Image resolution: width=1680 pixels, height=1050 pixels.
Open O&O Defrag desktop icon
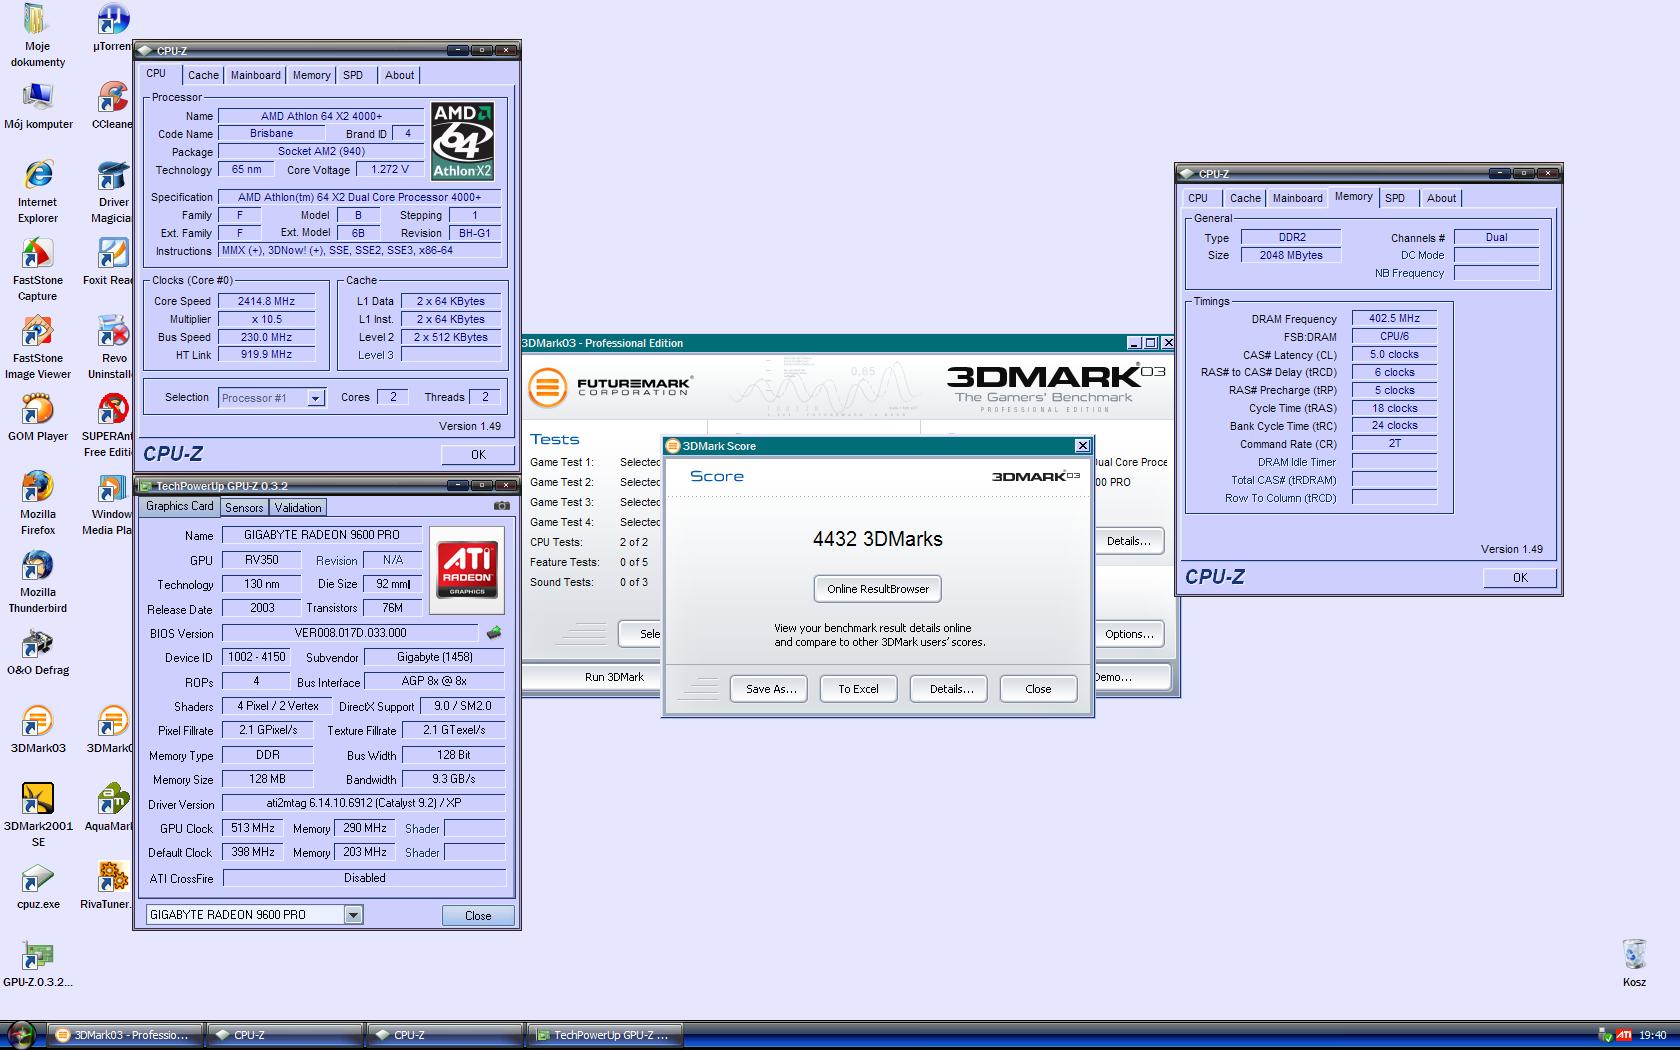point(38,651)
